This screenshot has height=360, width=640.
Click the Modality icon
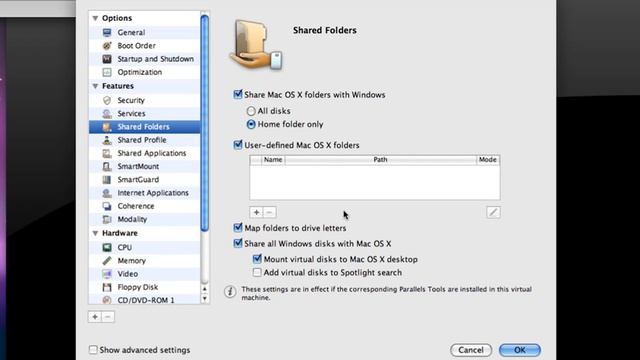tap(107, 219)
